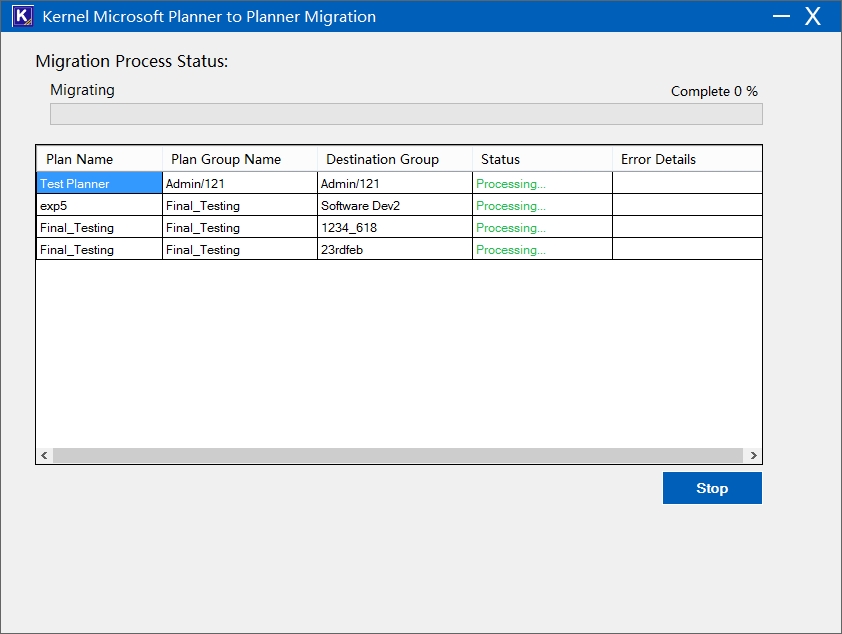
Task: Sort by Plan Group Name column
Action: (226, 159)
